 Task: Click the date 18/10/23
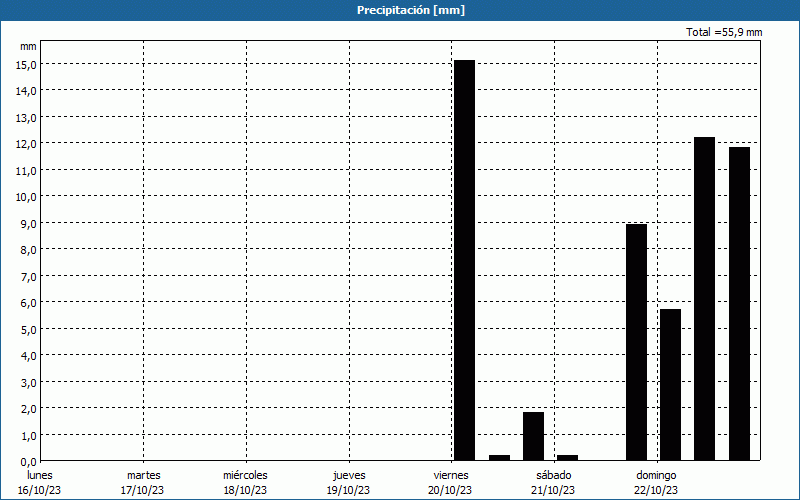245,490
